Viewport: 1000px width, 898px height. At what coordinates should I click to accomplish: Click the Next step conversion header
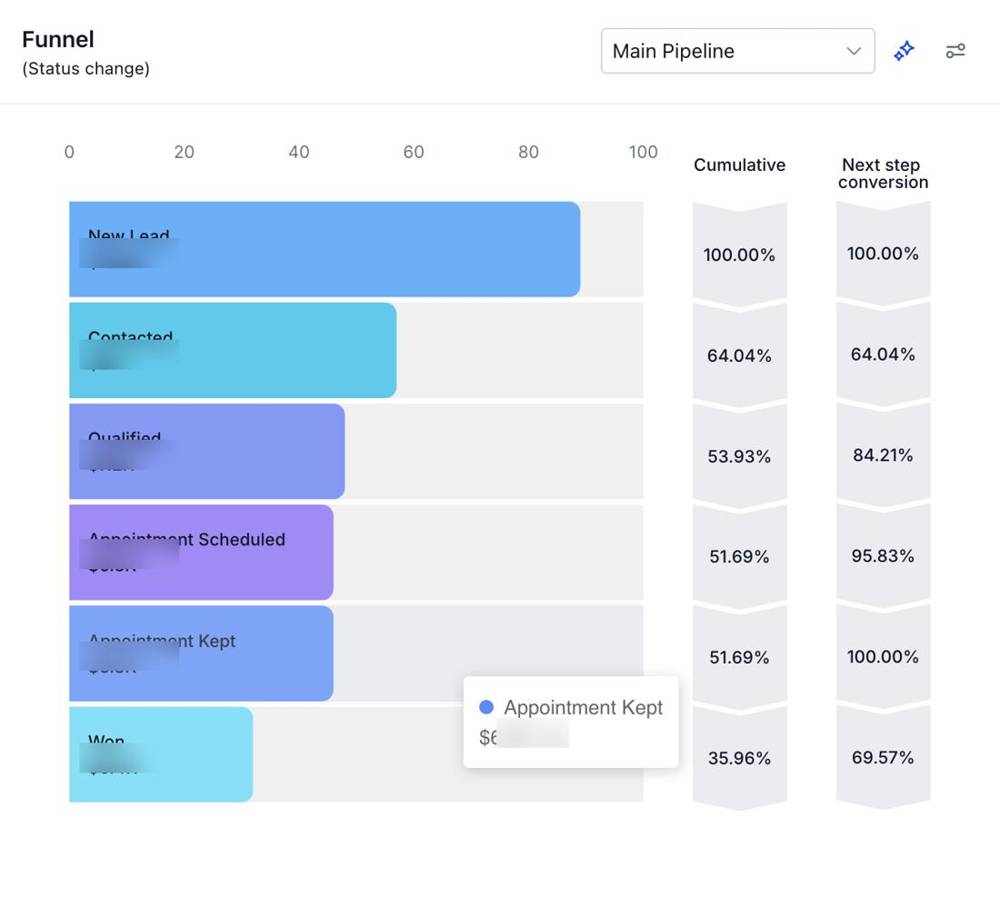click(883, 173)
